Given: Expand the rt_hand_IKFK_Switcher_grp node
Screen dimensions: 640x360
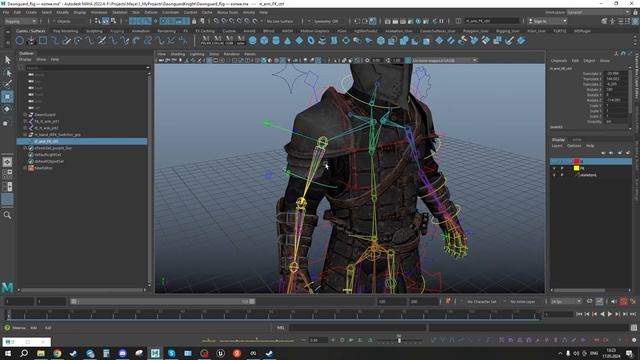Looking at the screenshot, I should pos(25,134).
